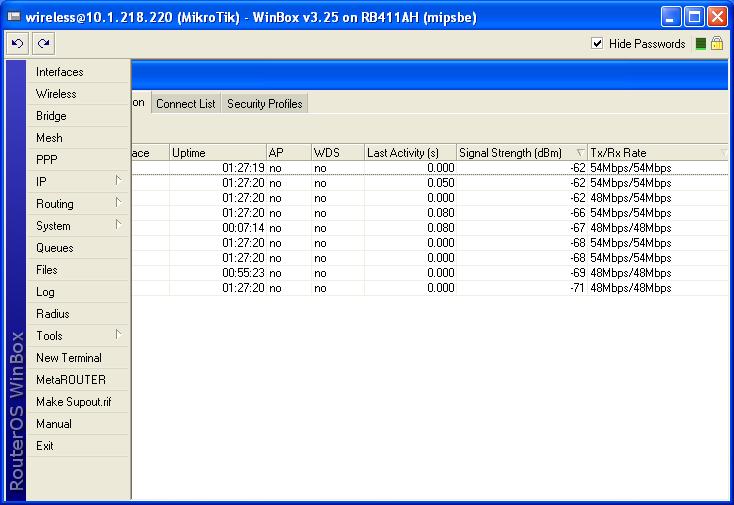The width and height of the screenshot is (734, 505).
Task: Select the row with uptime 00:55:23
Action: [430, 273]
